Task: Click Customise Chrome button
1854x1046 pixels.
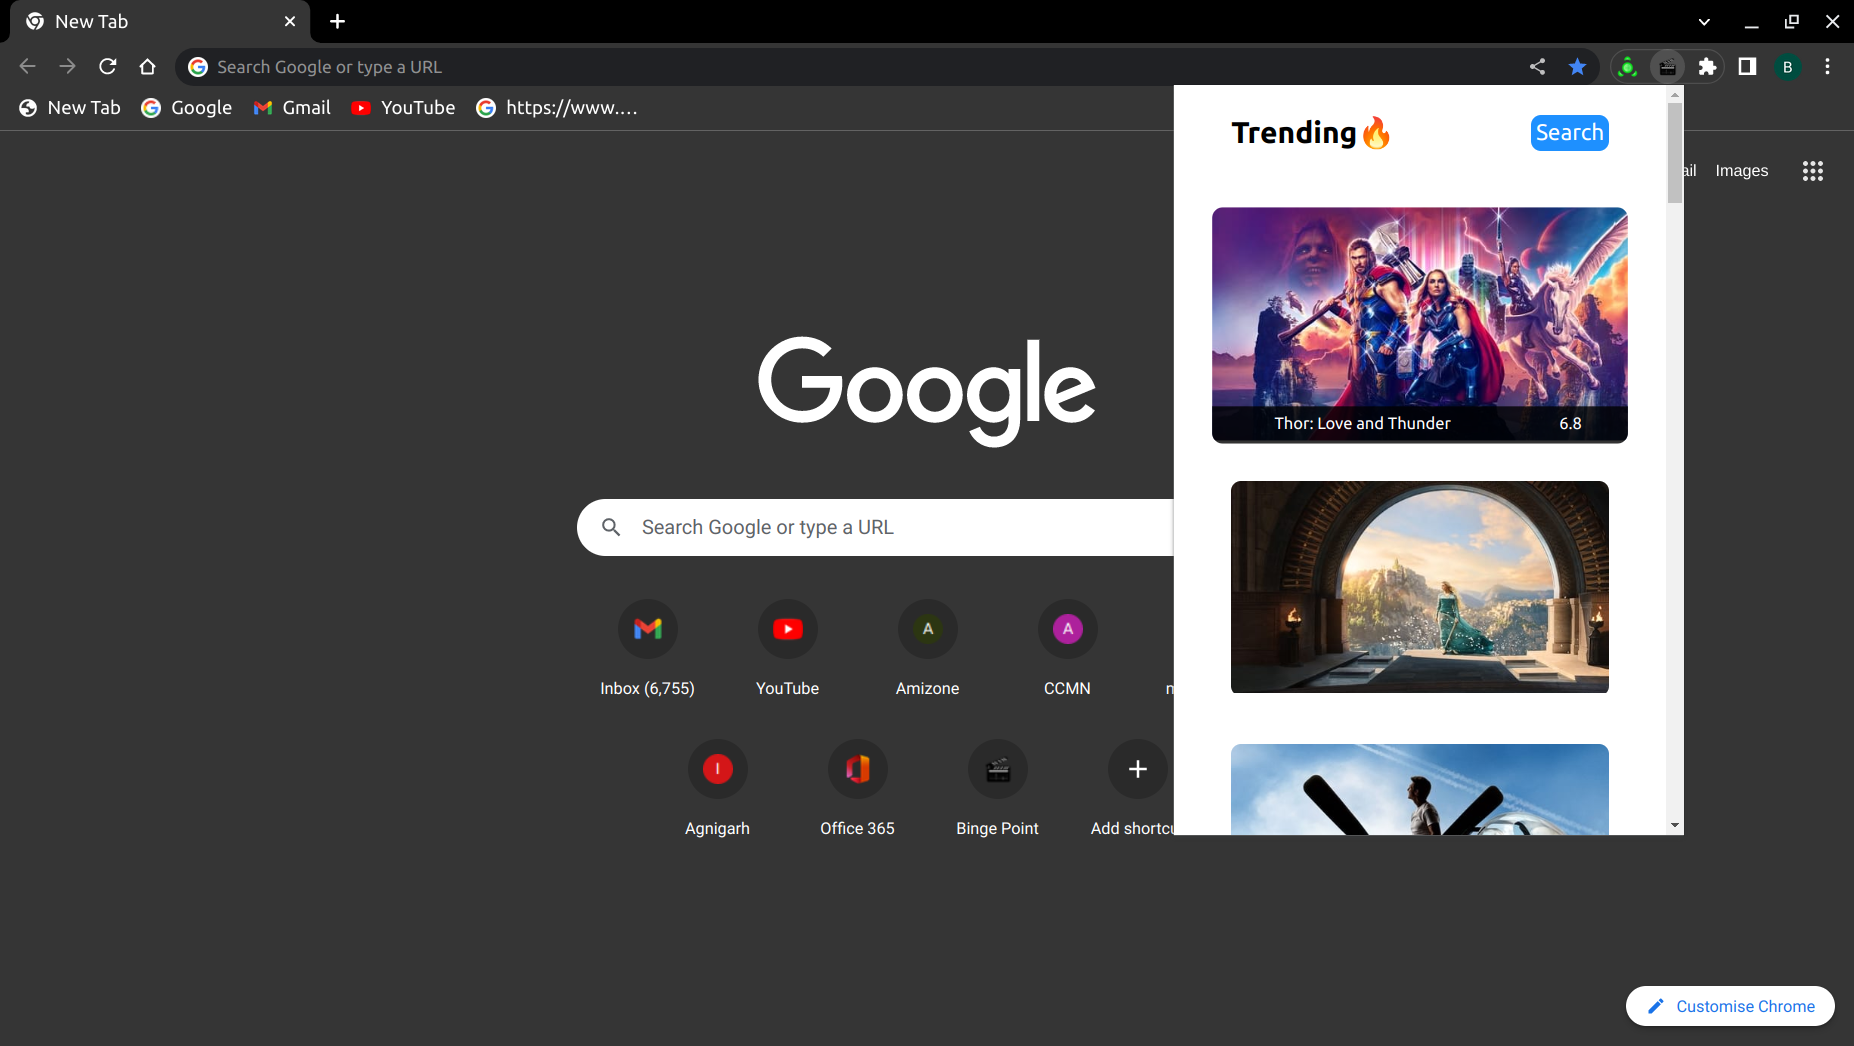Action: (1730, 1006)
